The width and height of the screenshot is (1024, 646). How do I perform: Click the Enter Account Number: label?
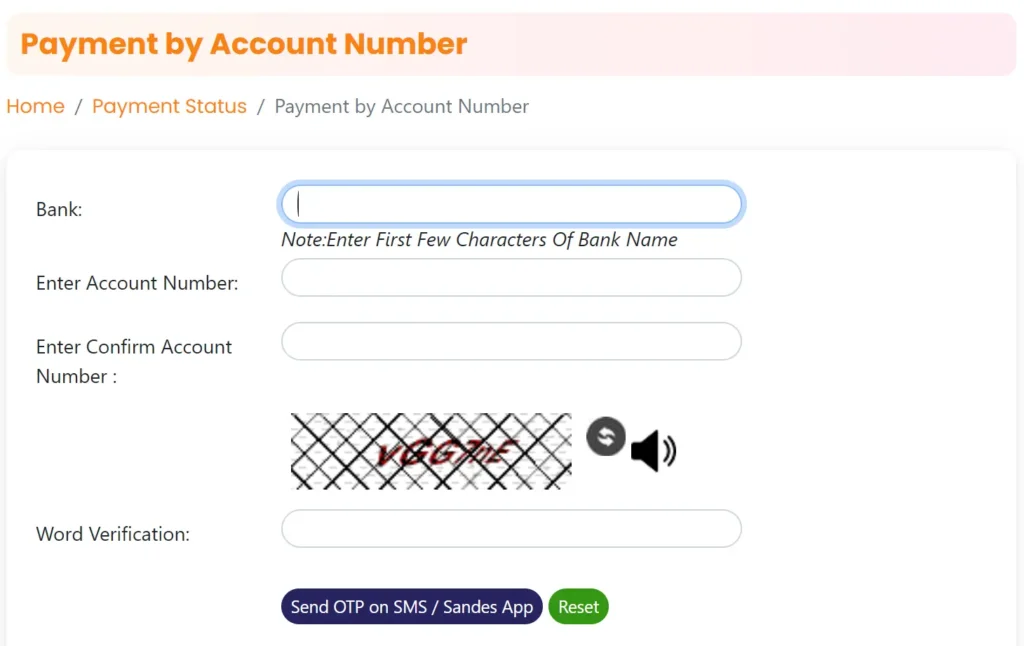137,283
